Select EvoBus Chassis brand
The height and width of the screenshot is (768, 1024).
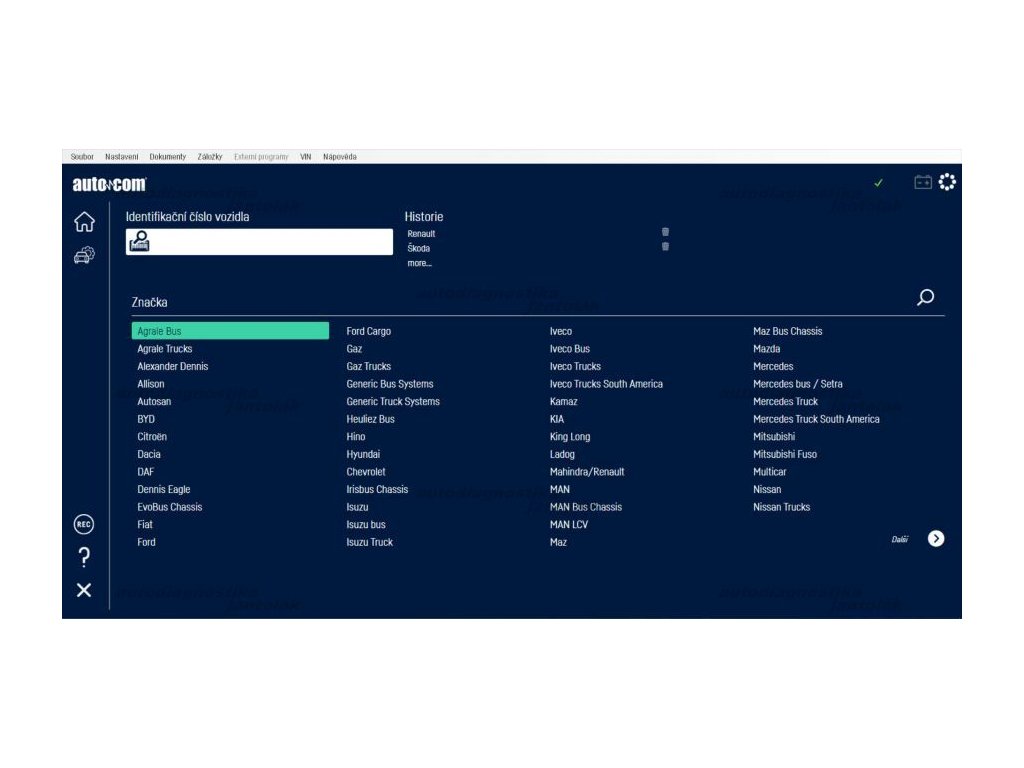pyautogui.click(x=170, y=507)
